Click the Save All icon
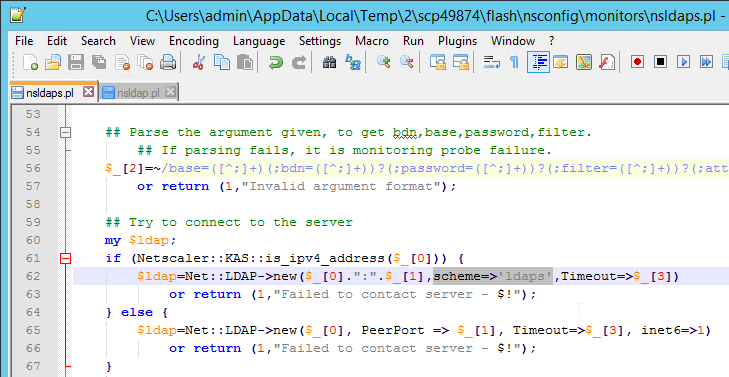This screenshot has height=377, width=729. click(x=99, y=62)
